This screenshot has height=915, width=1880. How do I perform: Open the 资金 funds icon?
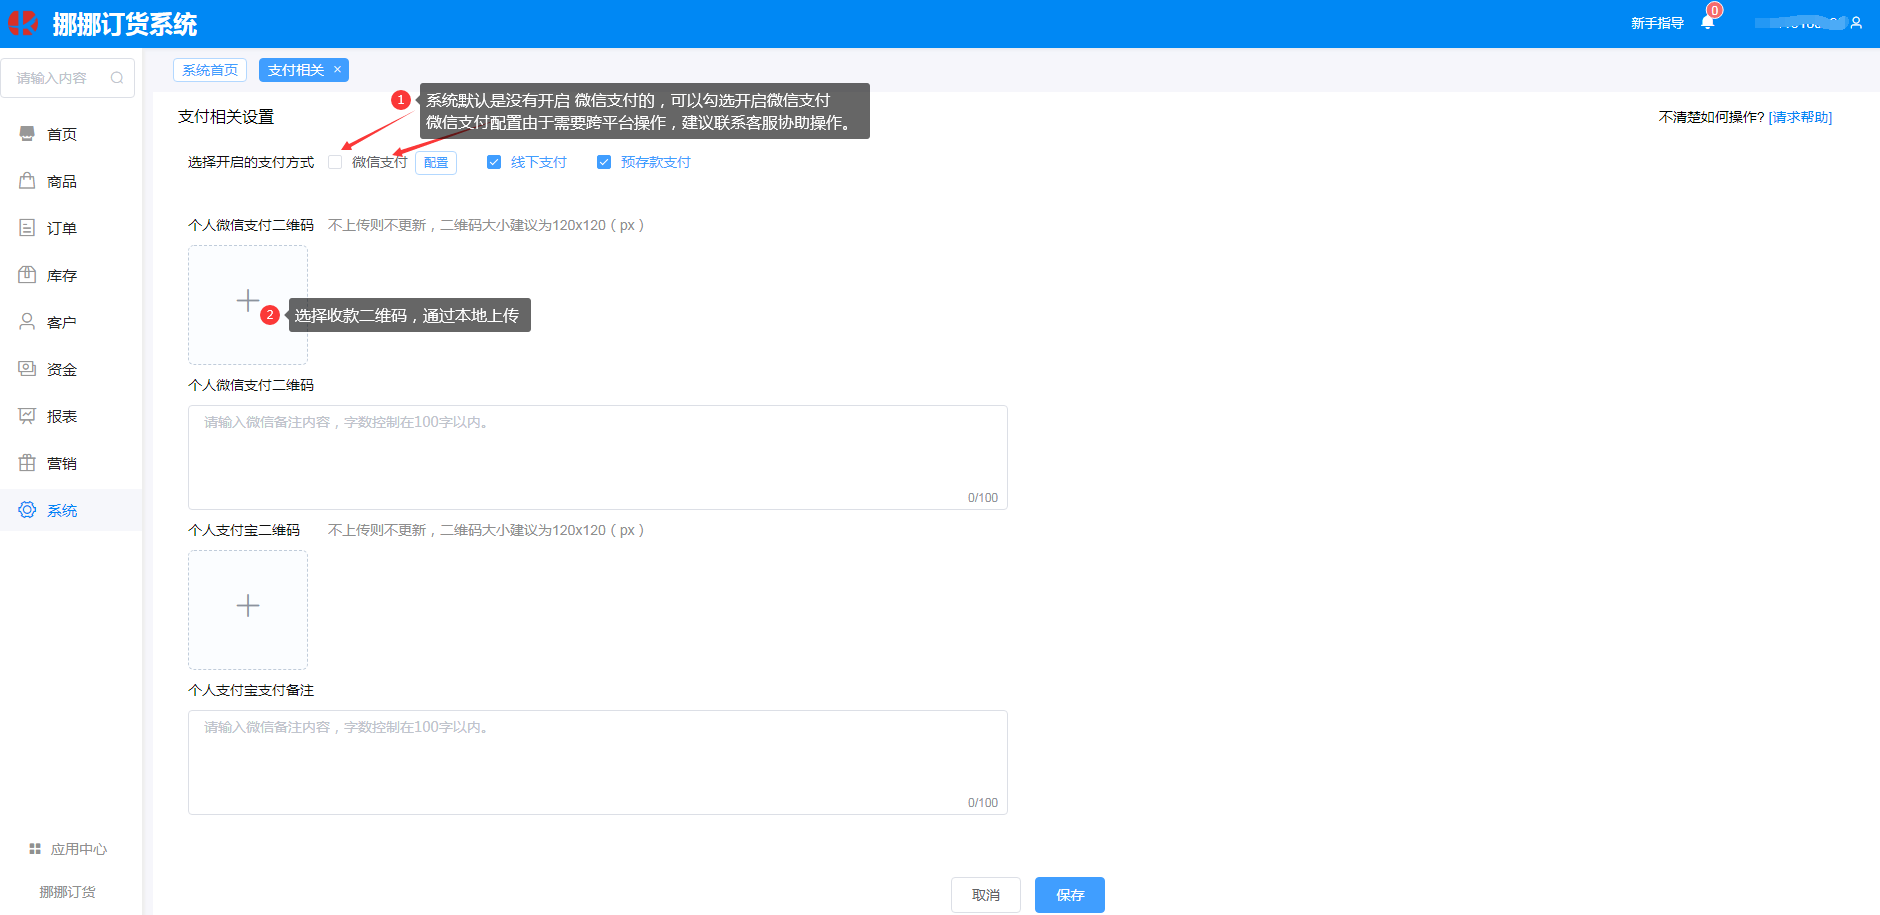[27, 369]
